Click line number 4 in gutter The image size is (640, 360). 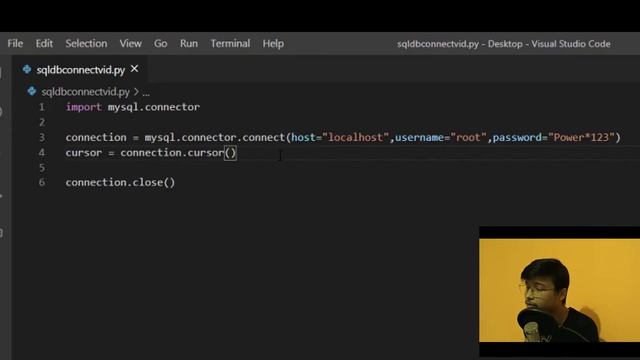click(x=42, y=152)
